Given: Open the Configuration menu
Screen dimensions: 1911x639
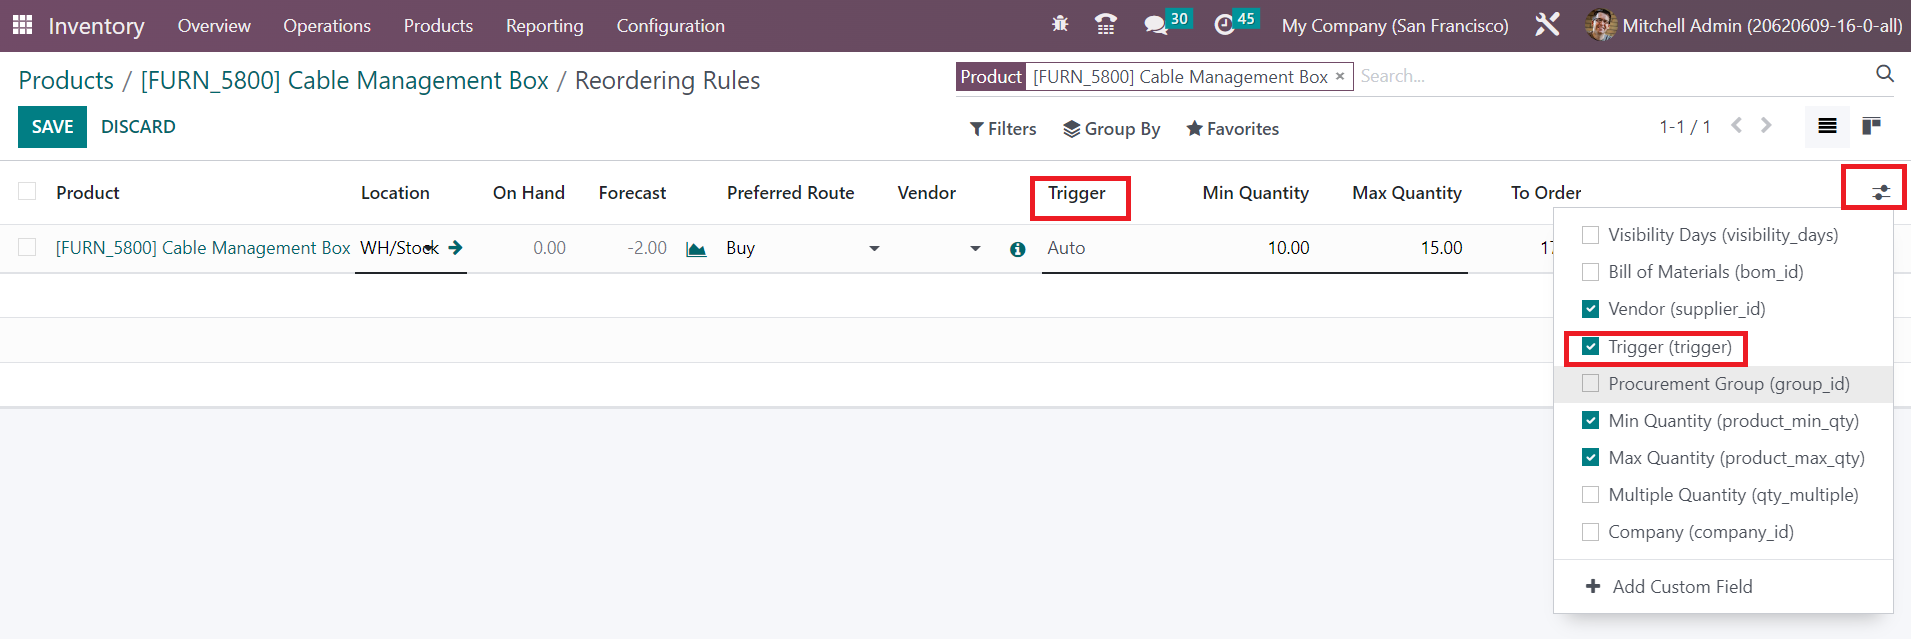Looking at the screenshot, I should click(670, 26).
